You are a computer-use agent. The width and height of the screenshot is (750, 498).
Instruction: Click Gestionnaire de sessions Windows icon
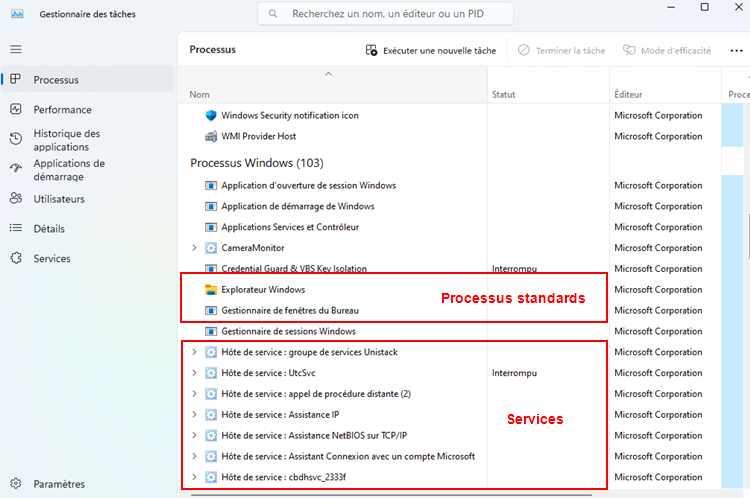211,331
